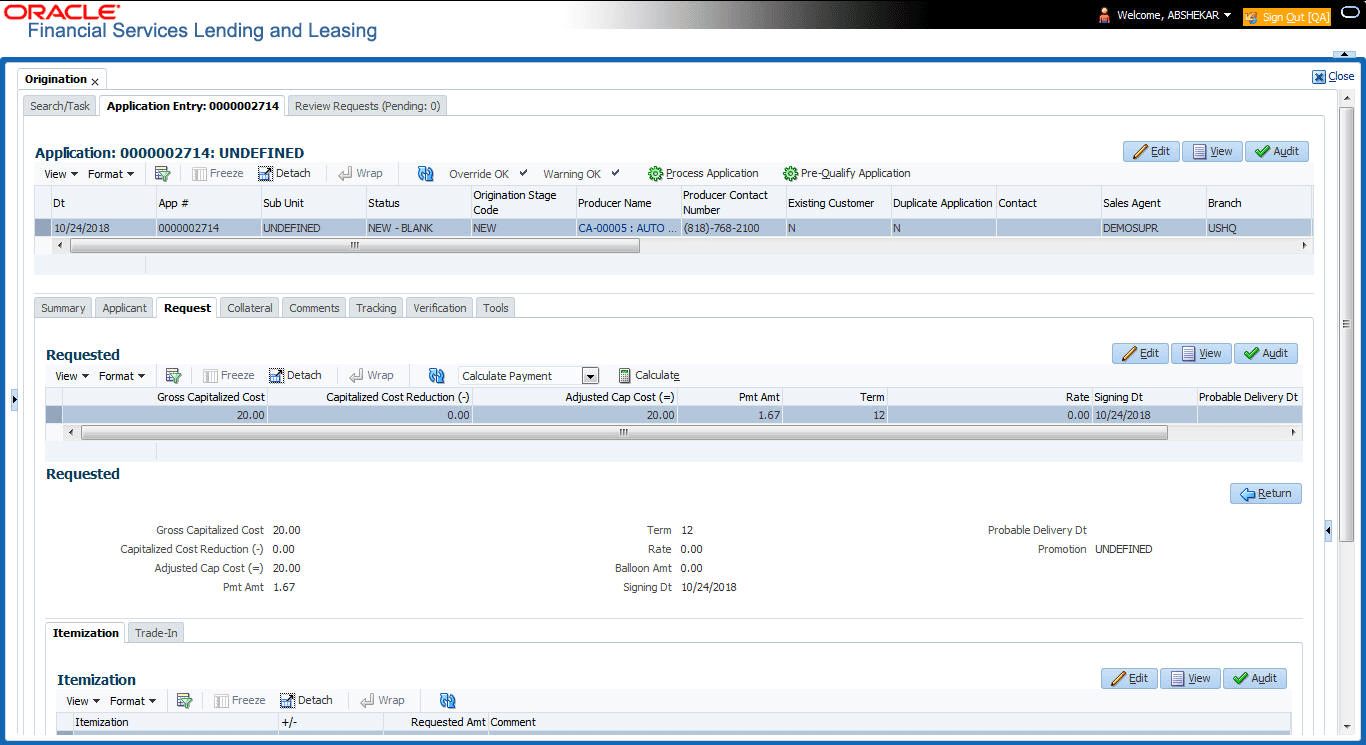1366x745 pixels.
Task: Open Format menu in Itemization toolbar
Action: [133, 701]
